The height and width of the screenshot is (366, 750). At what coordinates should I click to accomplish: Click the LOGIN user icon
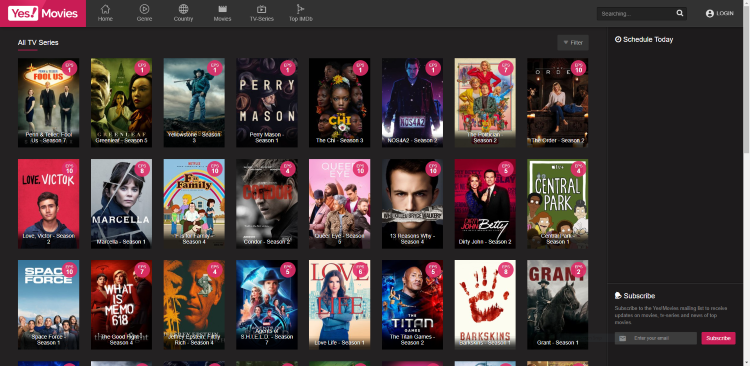[x=710, y=13]
